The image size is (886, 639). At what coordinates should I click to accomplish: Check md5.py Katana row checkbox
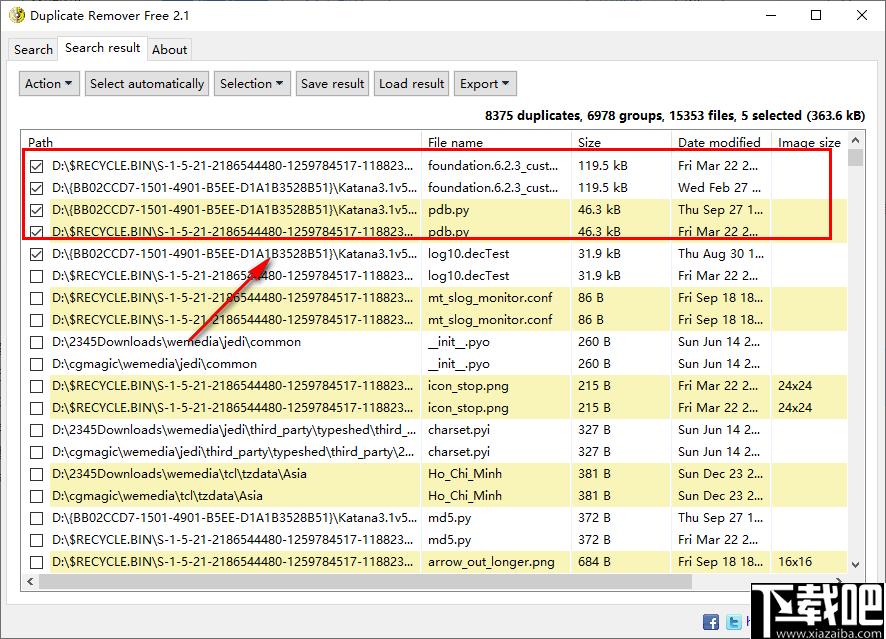tap(37, 519)
